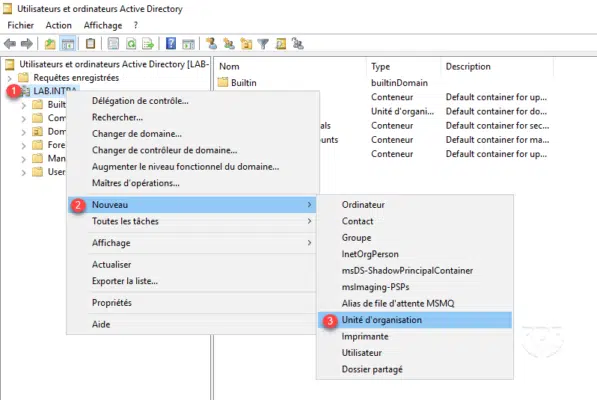Click the funnel Filter options icon
The height and width of the screenshot is (400, 597).
point(263,44)
